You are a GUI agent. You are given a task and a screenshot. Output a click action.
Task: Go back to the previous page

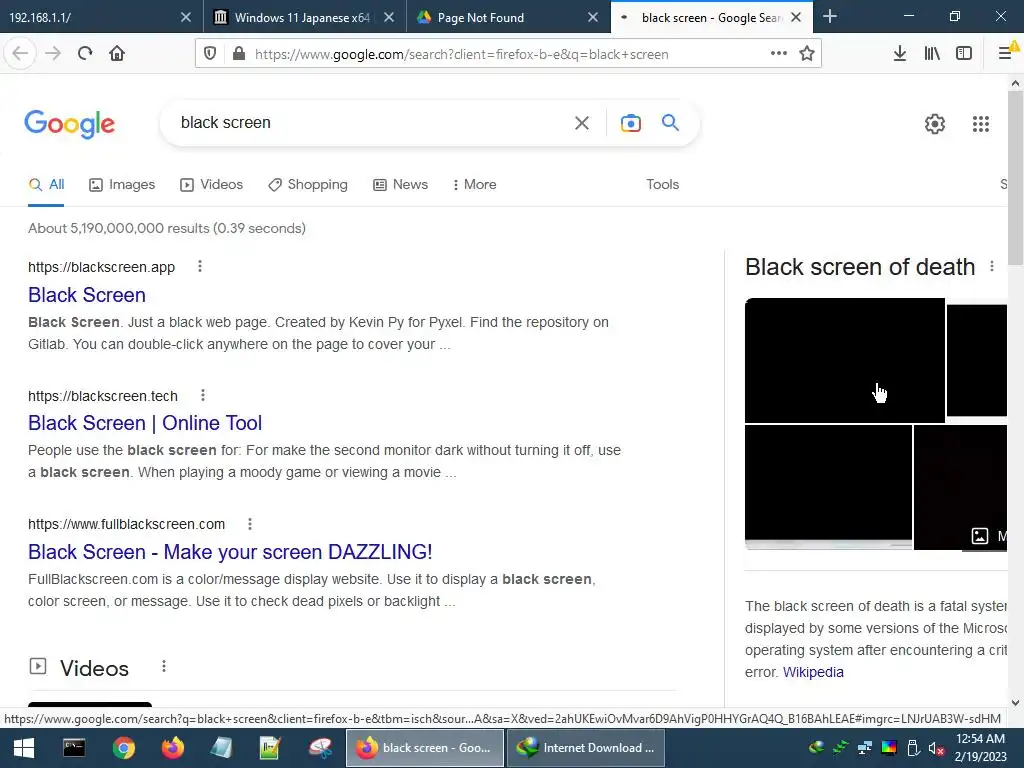20,54
